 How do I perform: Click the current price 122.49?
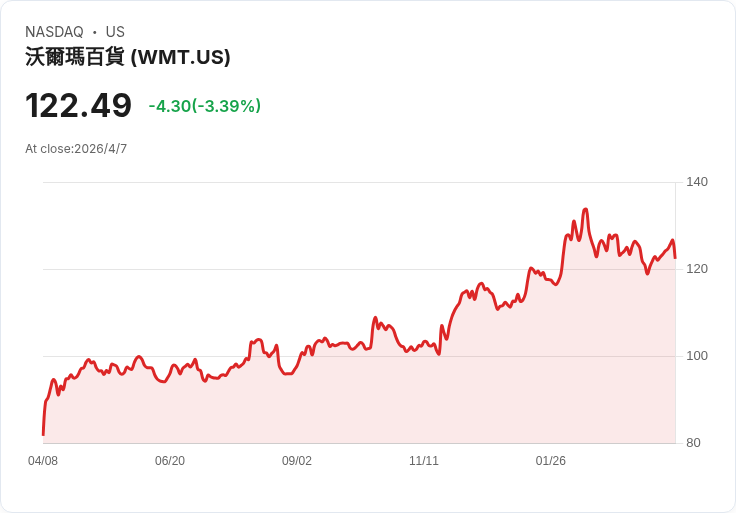(78, 106)
